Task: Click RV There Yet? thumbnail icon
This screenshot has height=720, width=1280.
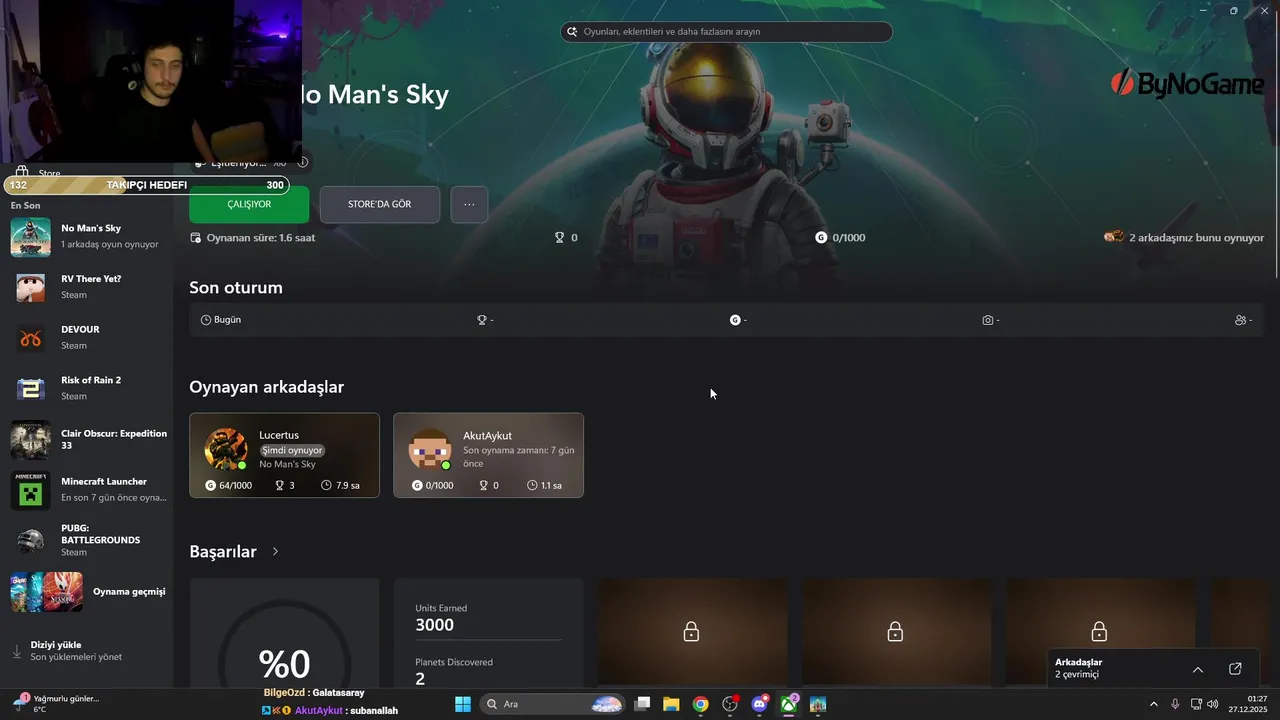Action: pyautogui.click(x=31, y=287)
